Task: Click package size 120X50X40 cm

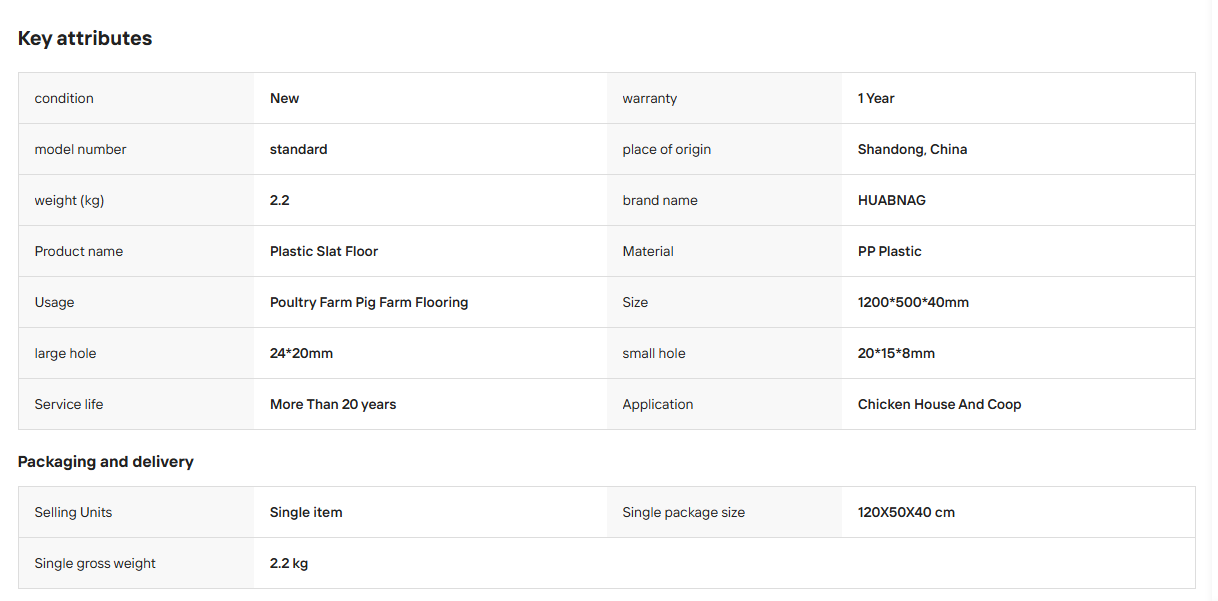Action: [x=906, y=512]
